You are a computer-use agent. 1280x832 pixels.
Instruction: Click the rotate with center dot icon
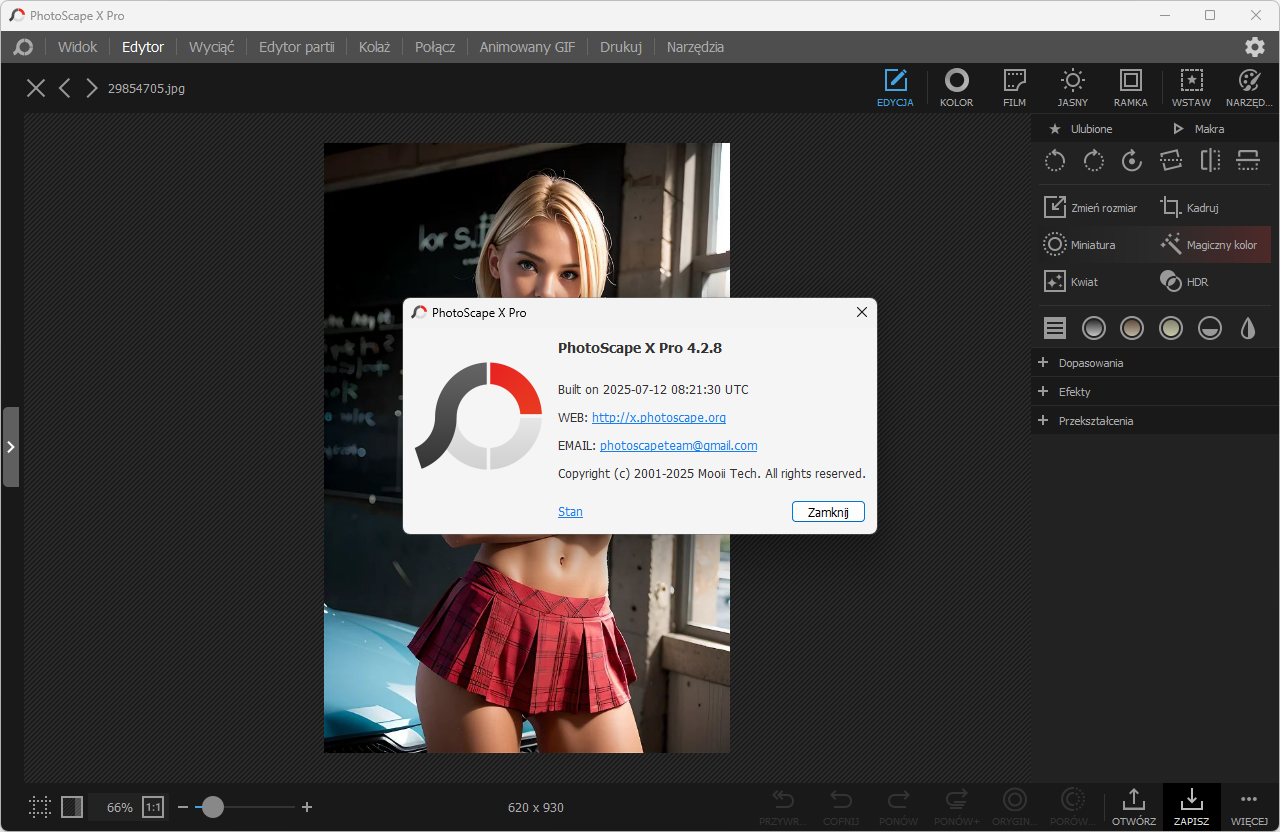1132,161
